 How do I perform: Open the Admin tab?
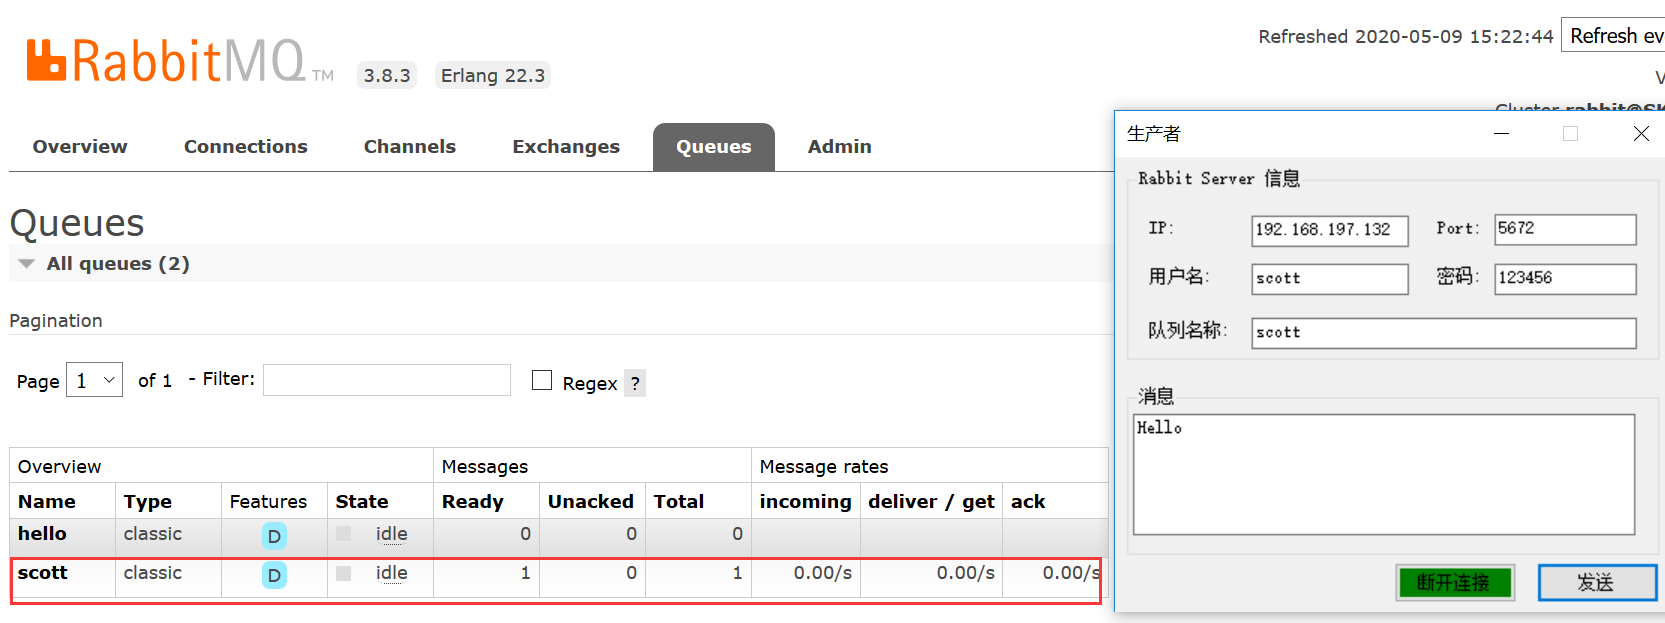pyautogui.click(x=840, y=146)
